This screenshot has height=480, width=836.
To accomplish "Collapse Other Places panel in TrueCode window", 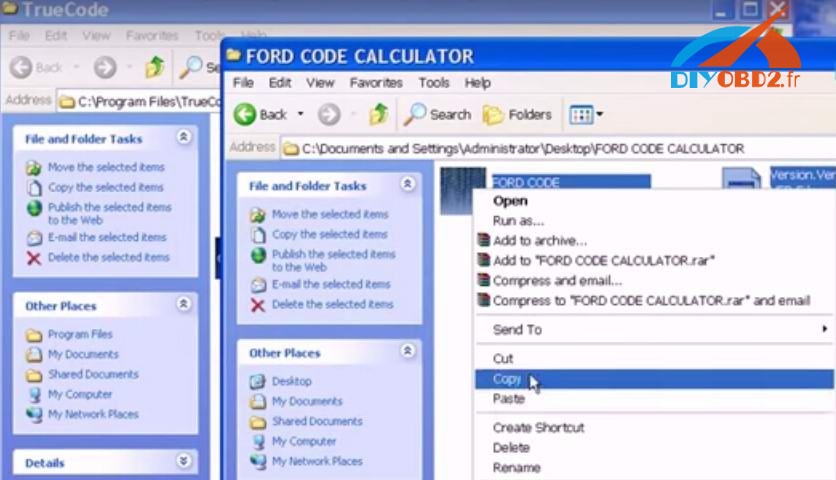I will coord(184,304).
